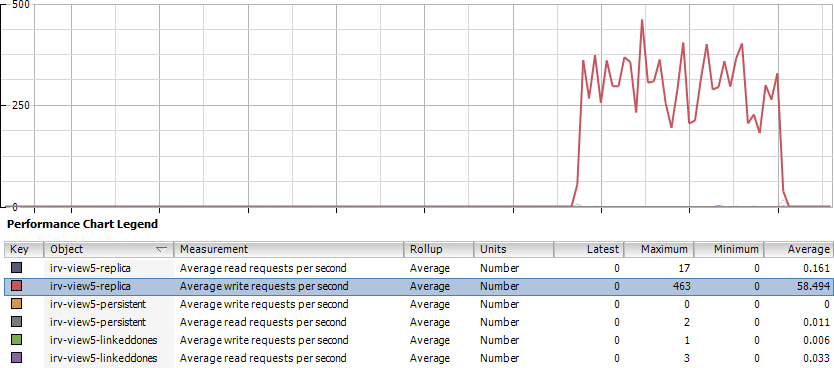Click persistent's 'Average read requests per second' measurement
The width and height of the screenshot is (834, 368).
263,322
